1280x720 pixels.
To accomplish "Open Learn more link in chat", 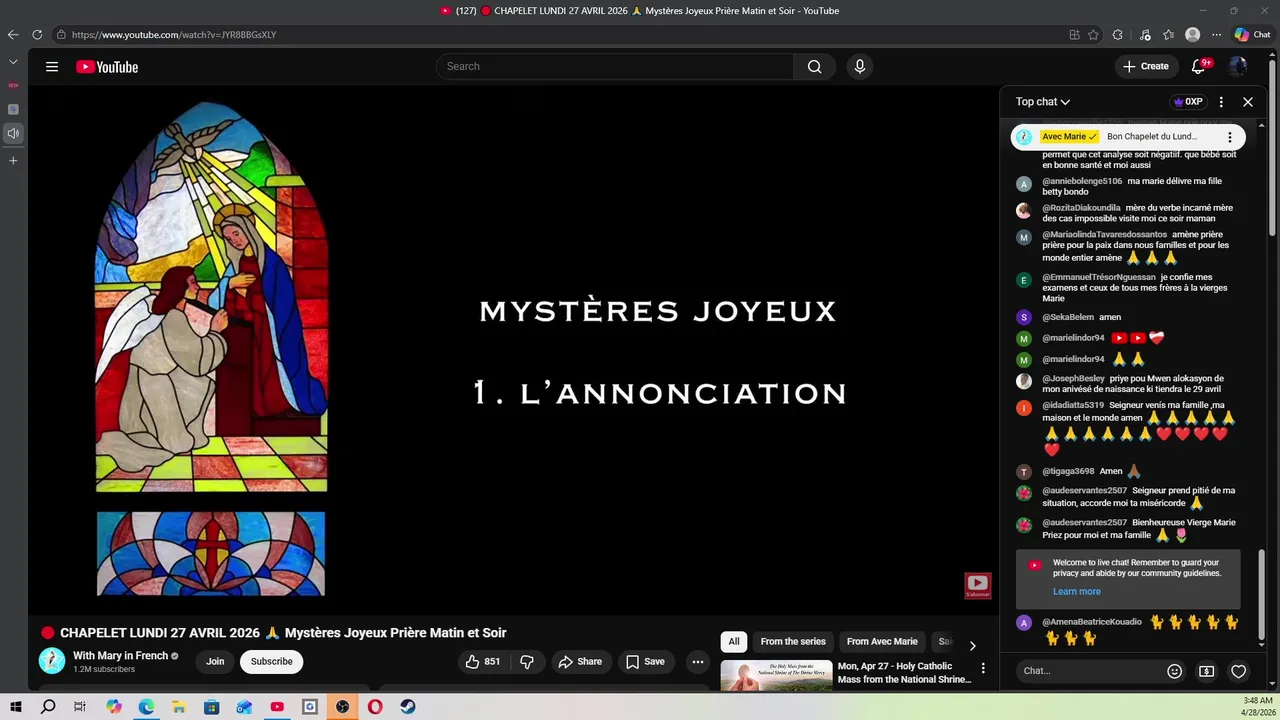I will (x=1076, y=592).
